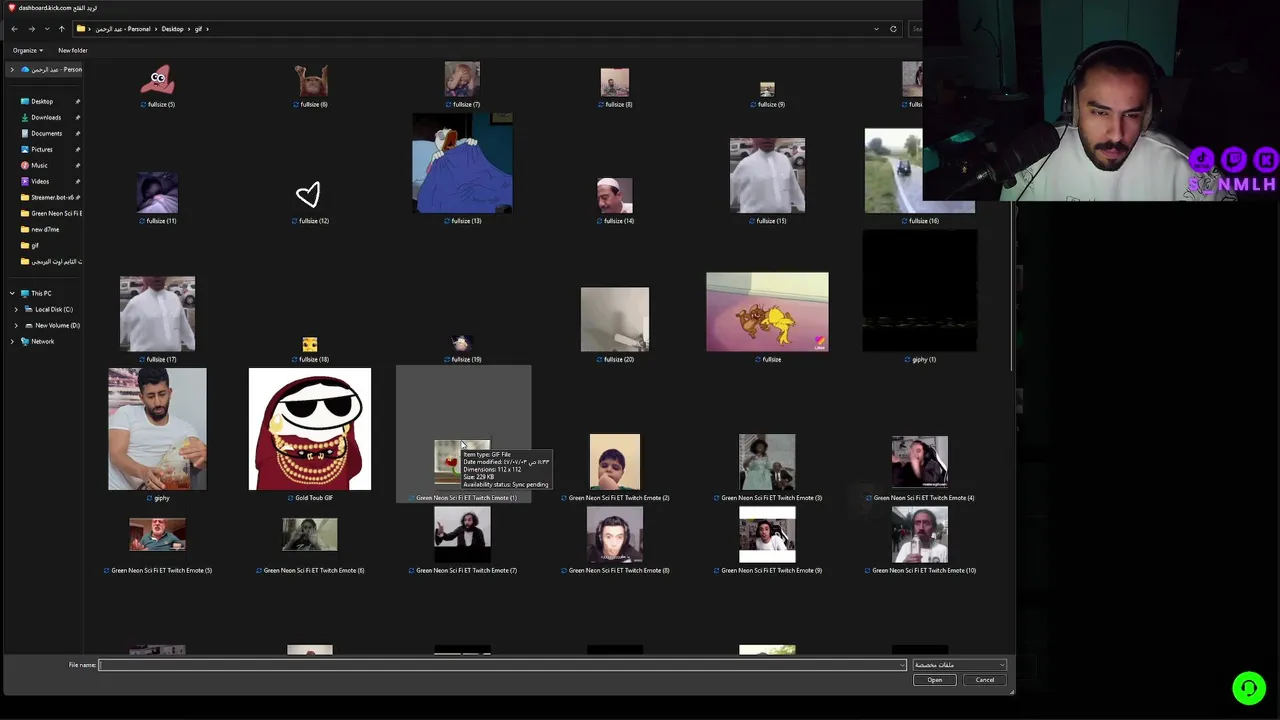Select the fullsize (6) gif thumbnail
The height and width of the screenshot is (720, 1280).
coord(310,81)
